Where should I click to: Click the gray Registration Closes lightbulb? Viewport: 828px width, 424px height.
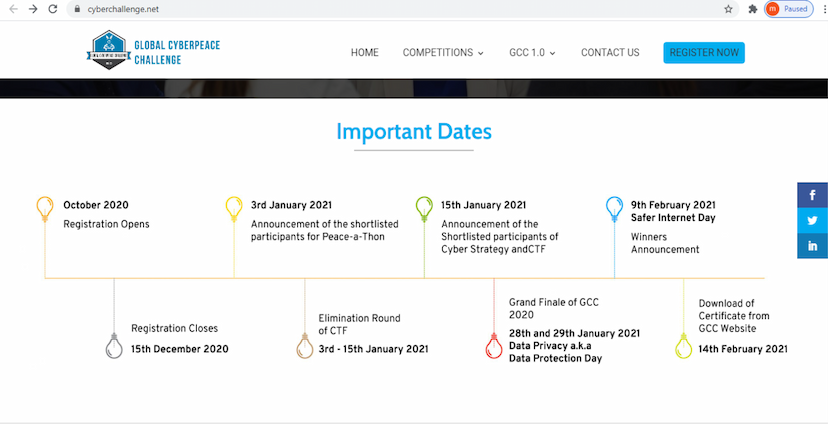114,345
